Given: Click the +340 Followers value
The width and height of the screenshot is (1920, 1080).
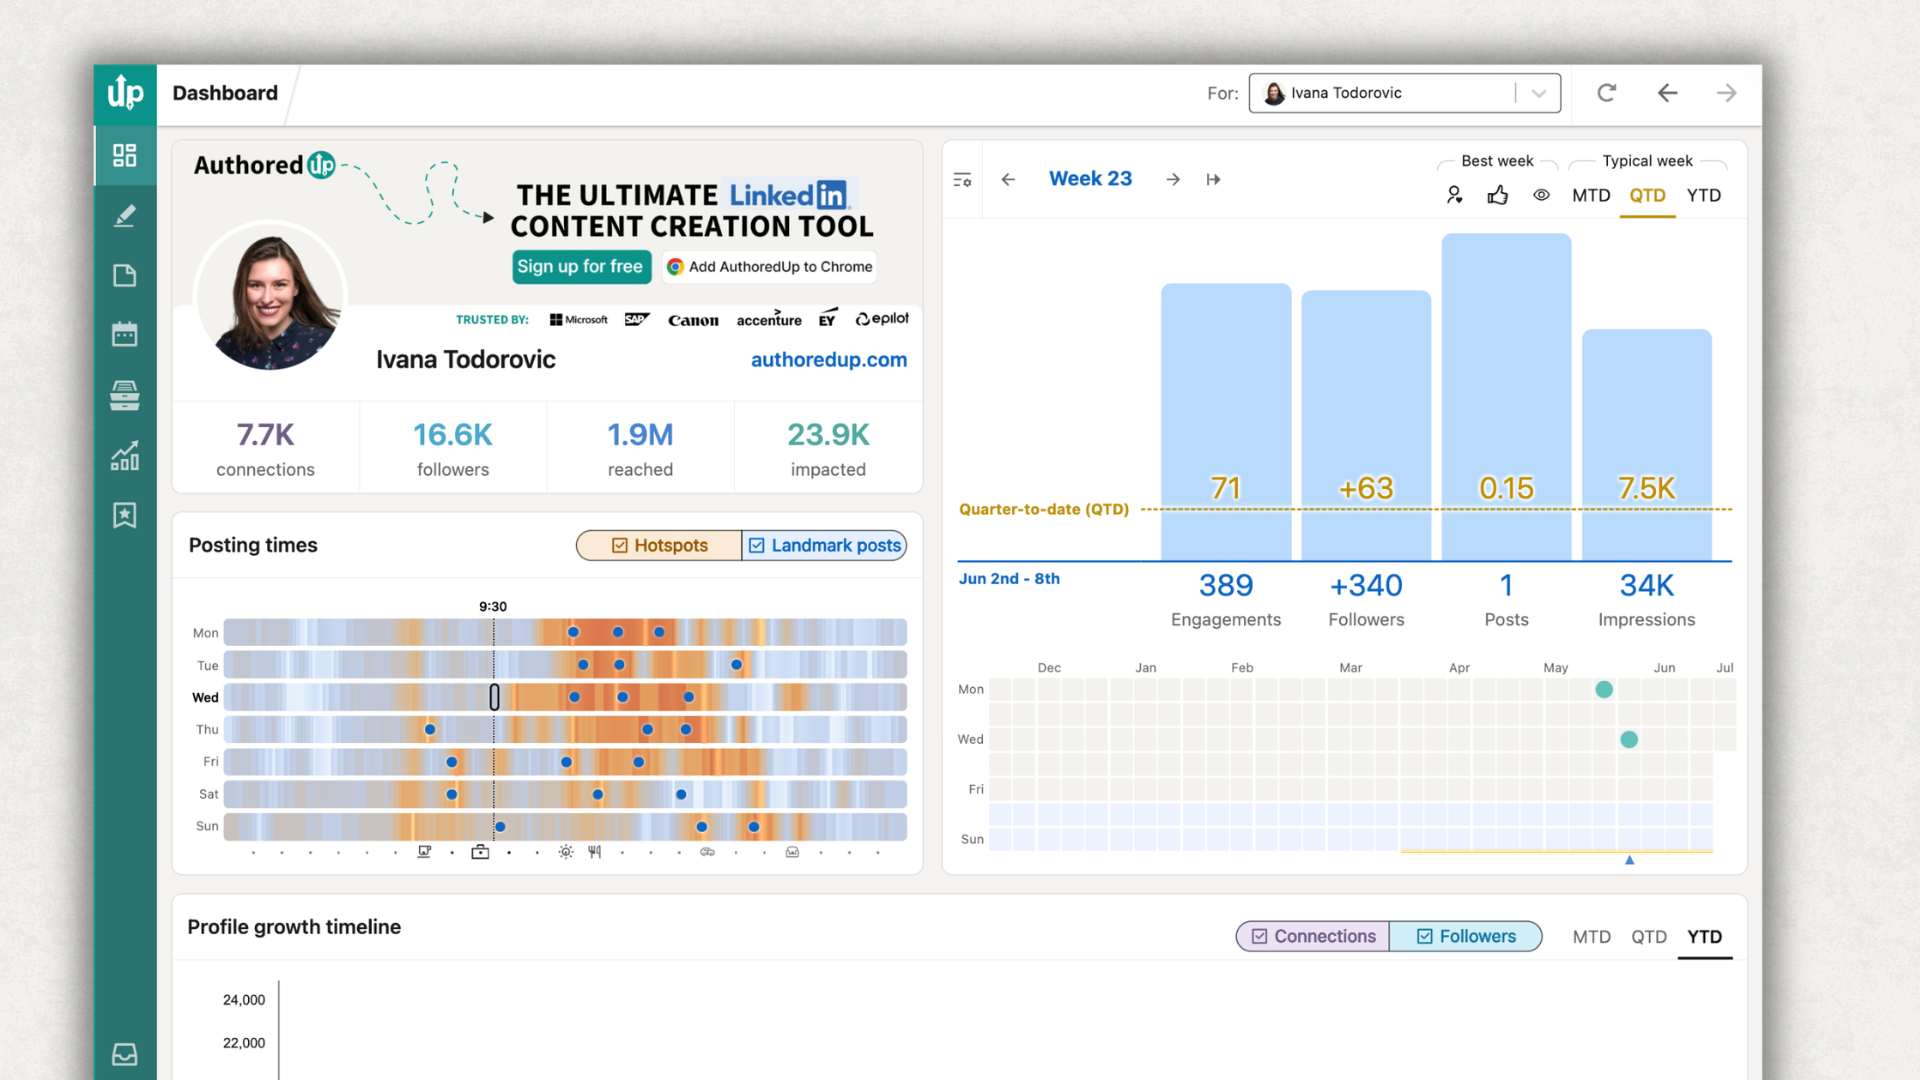Looking at the screenshot, I should coord(1366,585).
